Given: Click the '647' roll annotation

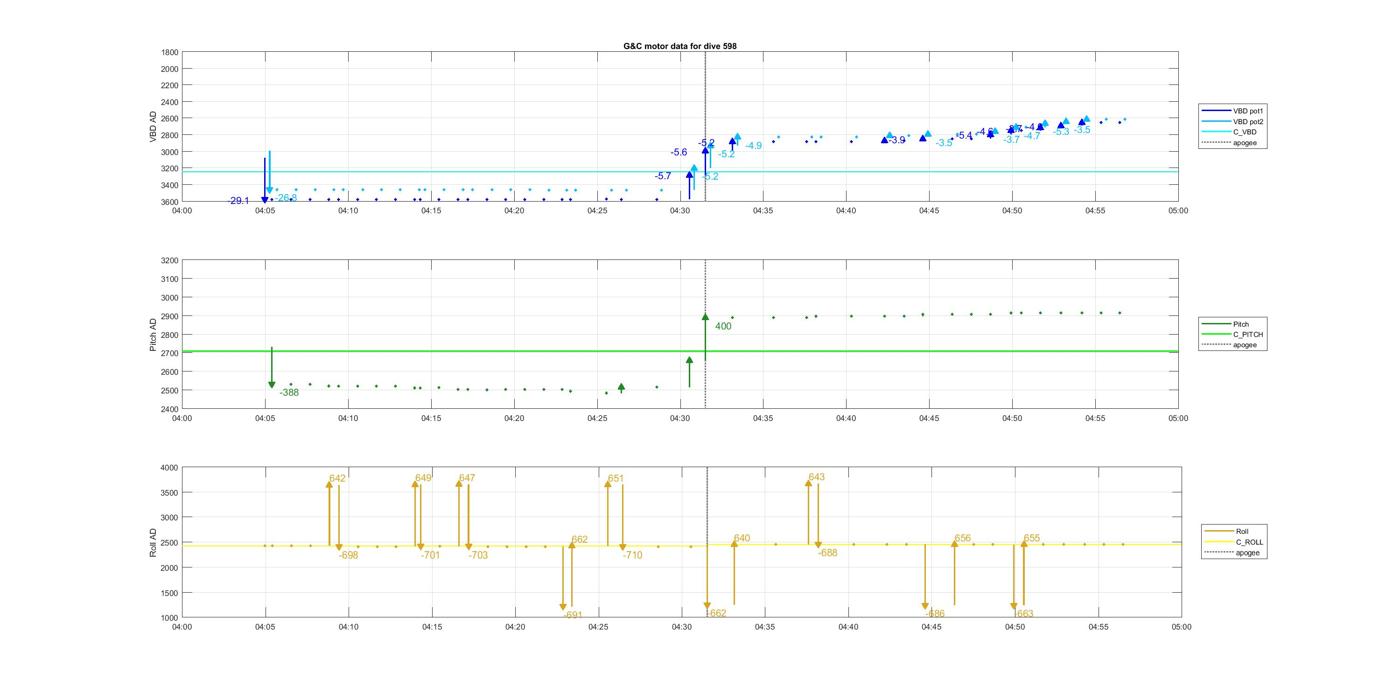Looking at the screenshot, I should click(x=467, y=478).
